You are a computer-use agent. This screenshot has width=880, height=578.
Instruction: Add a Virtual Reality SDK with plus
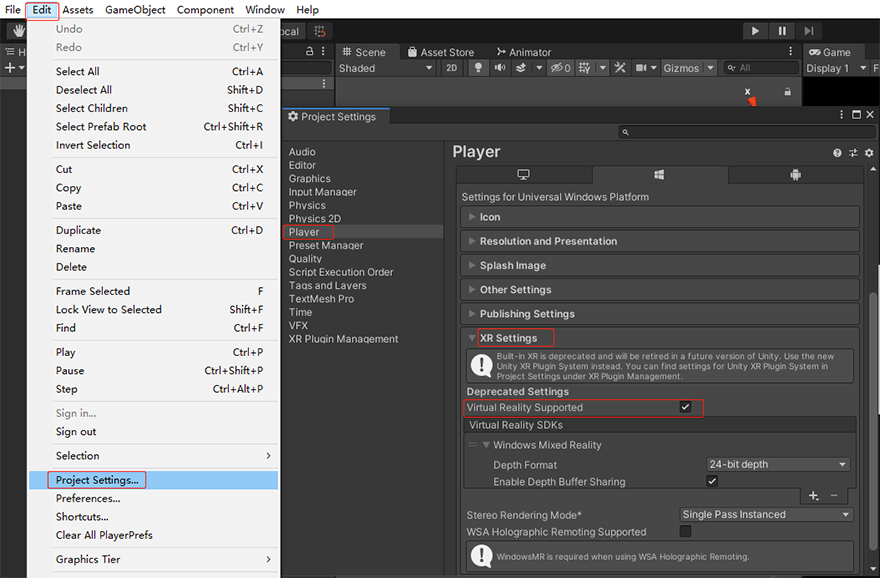pos(813,496)
